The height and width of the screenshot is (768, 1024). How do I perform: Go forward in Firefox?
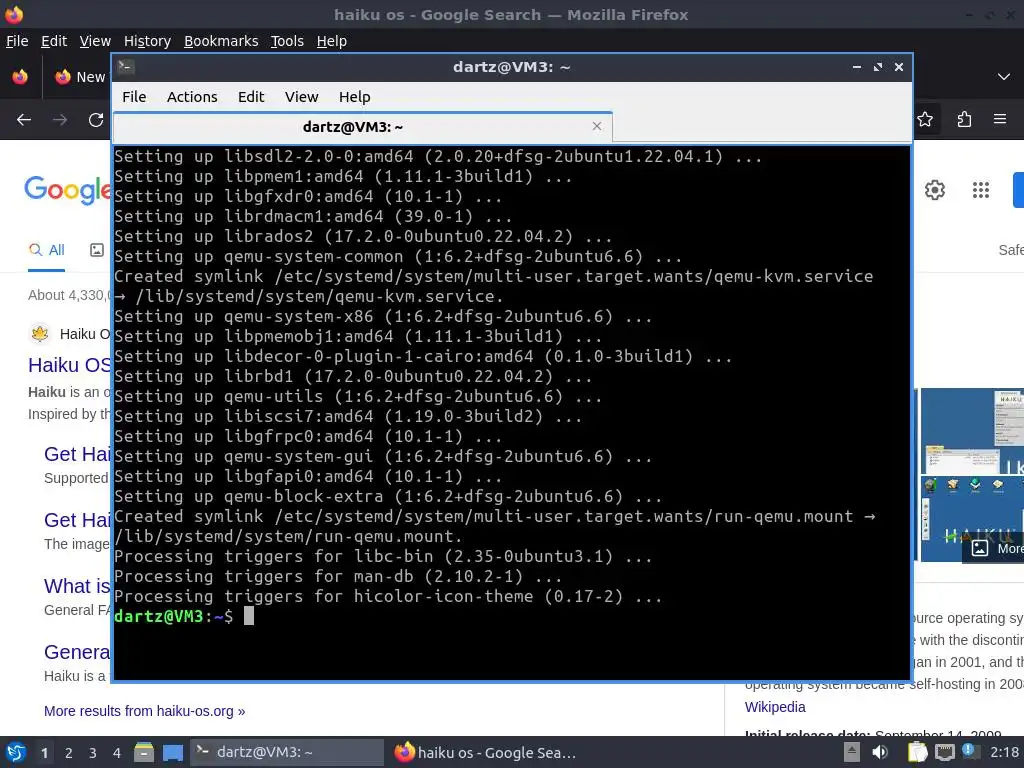60,120
